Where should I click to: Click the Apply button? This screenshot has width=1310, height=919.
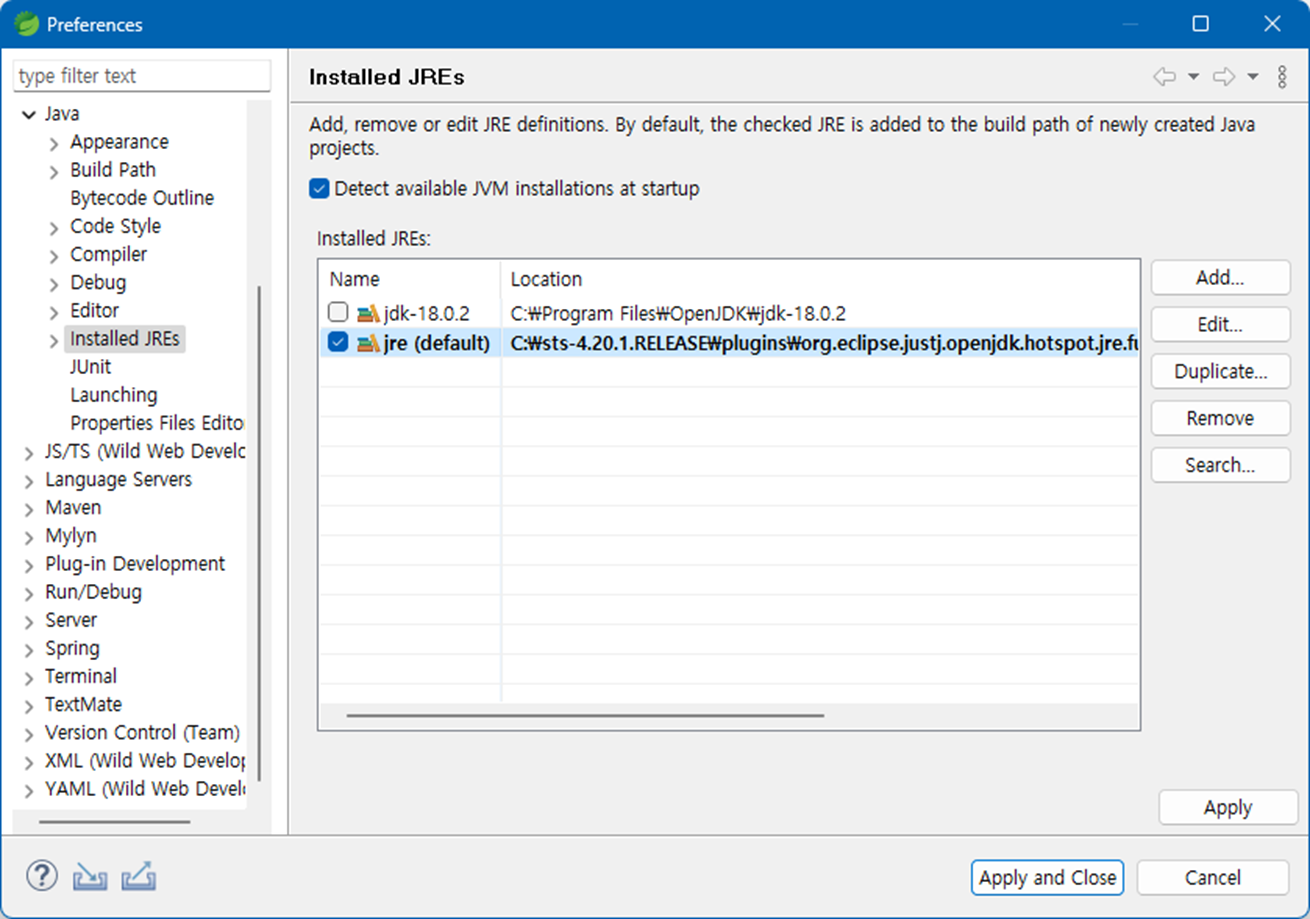coord(1228,808)
